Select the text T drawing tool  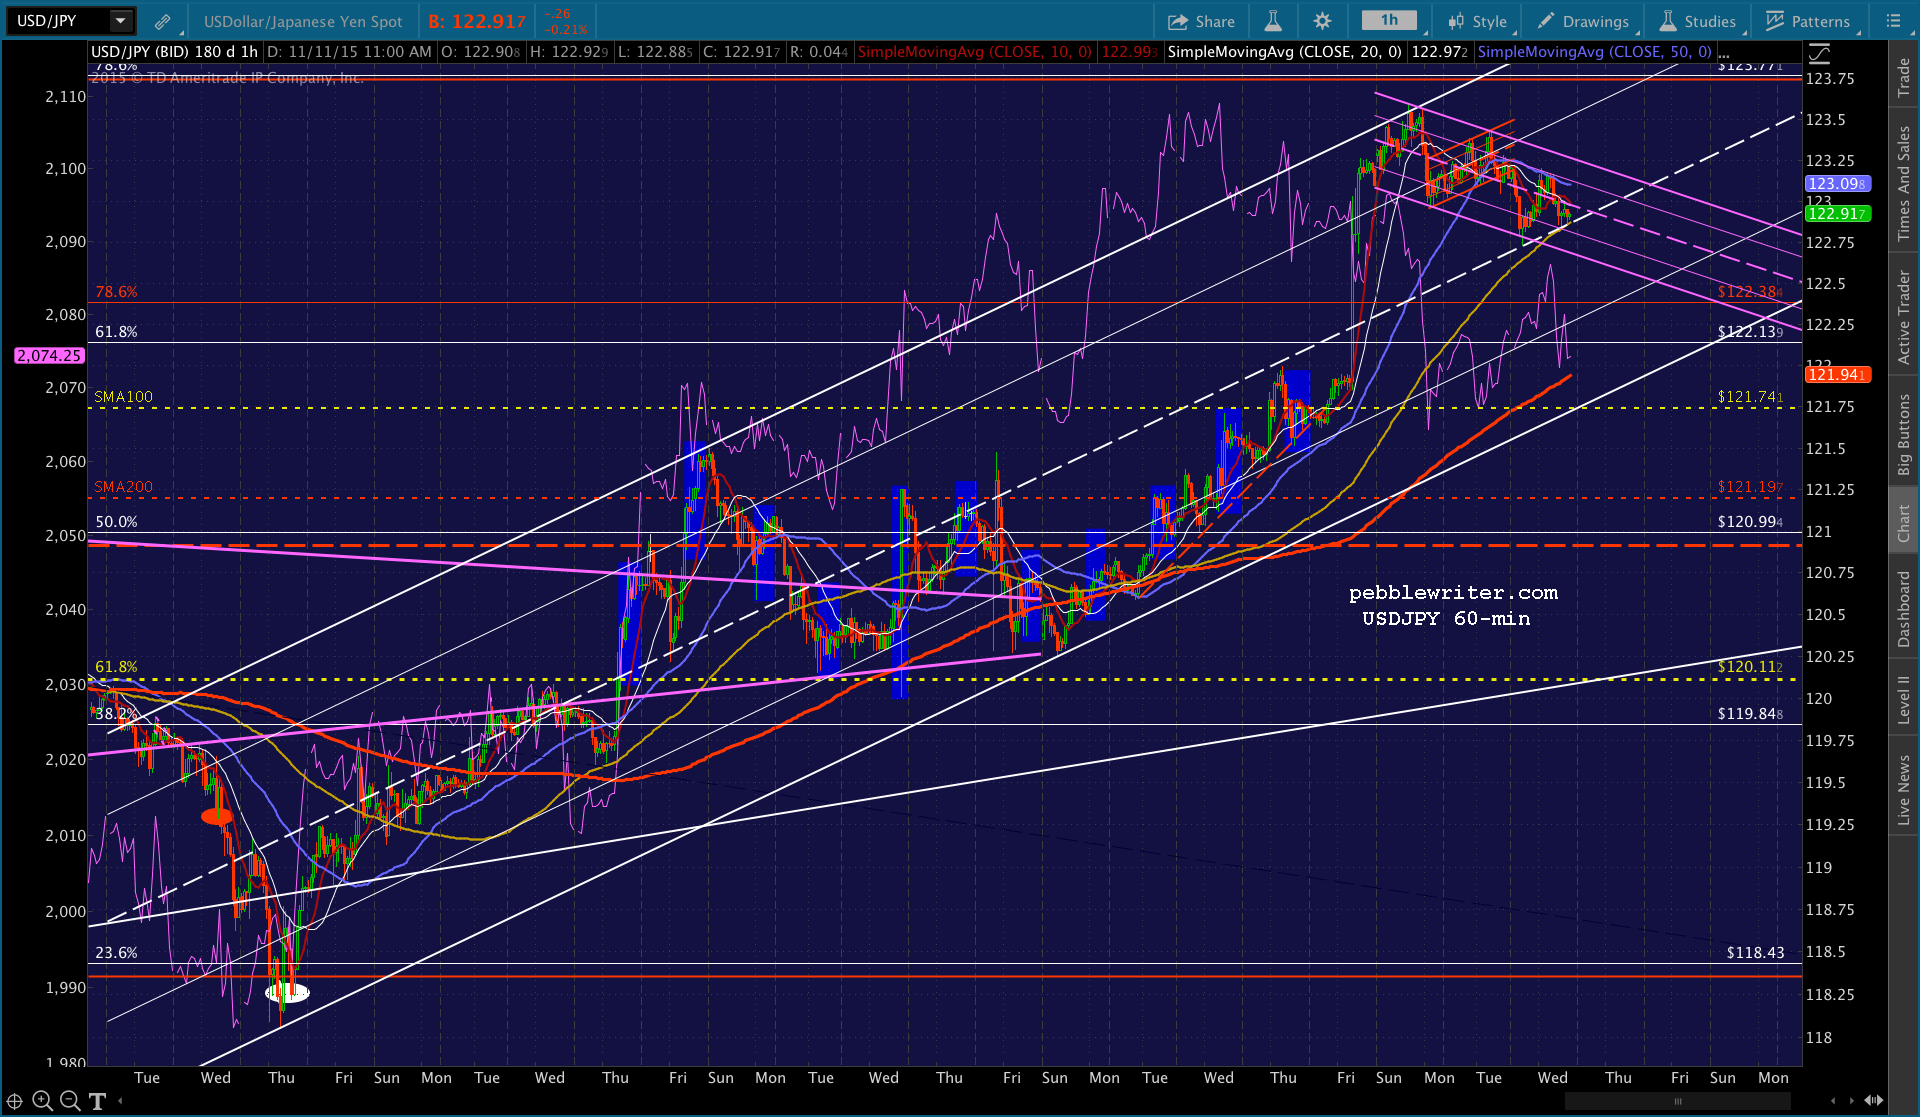(x=97, y=1101)
